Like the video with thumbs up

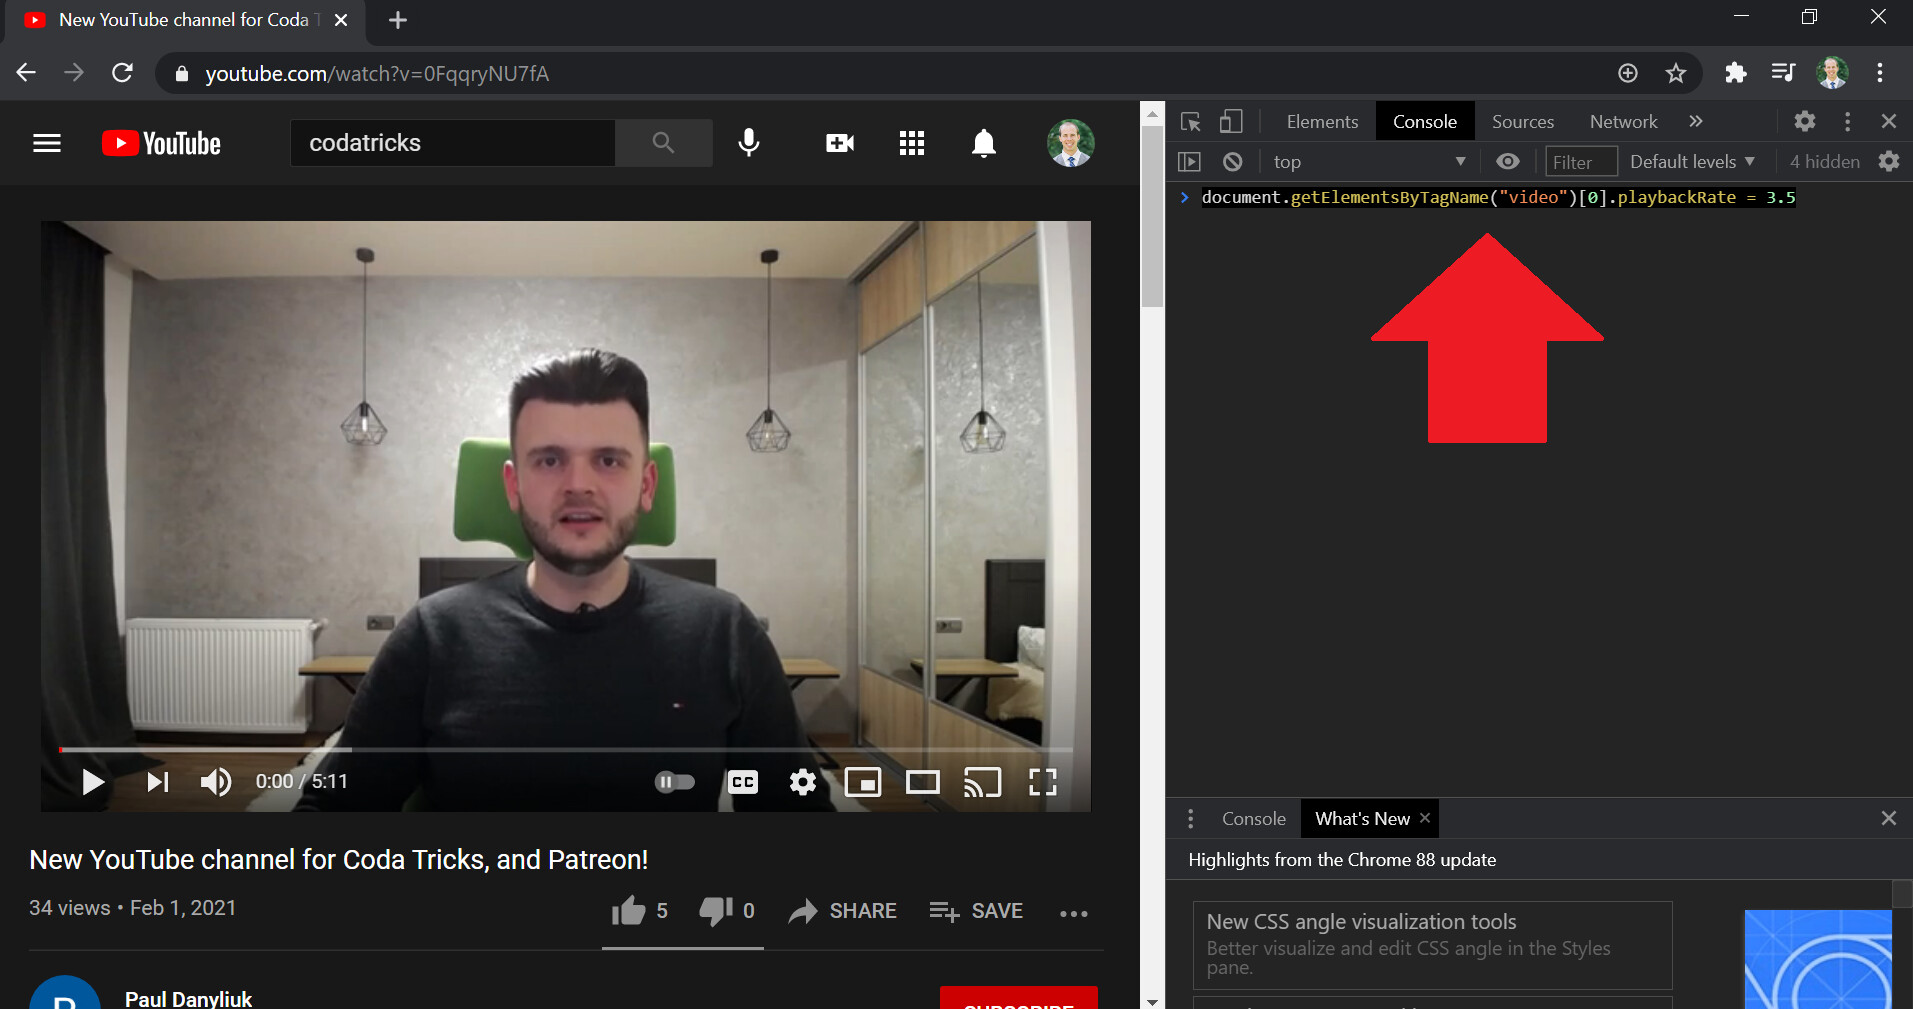(640, 910)
